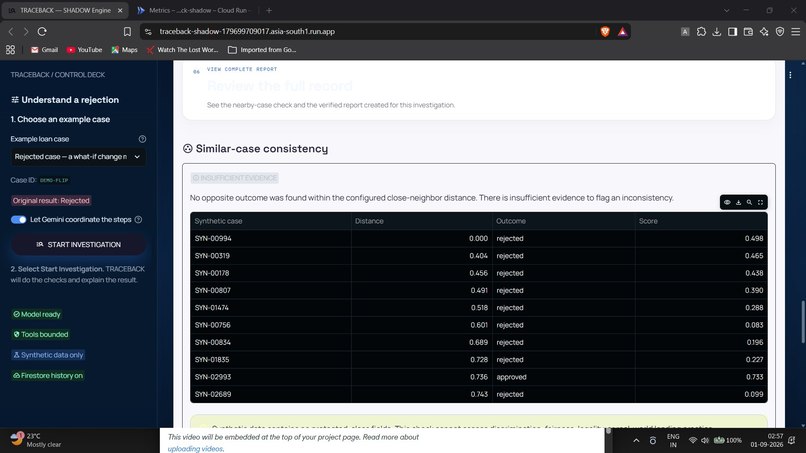This screenshot has width=806, height=453.
Task: Open Watch The Lost Wor... bookmark
Action: point(182,50)
